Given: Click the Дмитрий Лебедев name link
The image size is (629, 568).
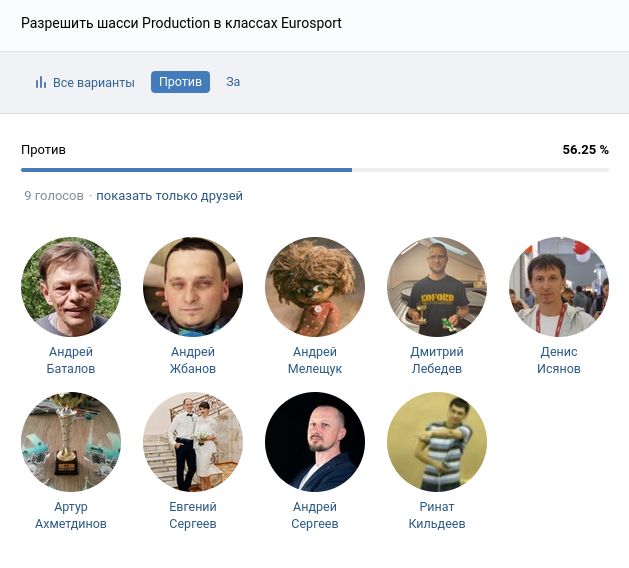Looking at the screenshot, I should (x=437, y=360).
